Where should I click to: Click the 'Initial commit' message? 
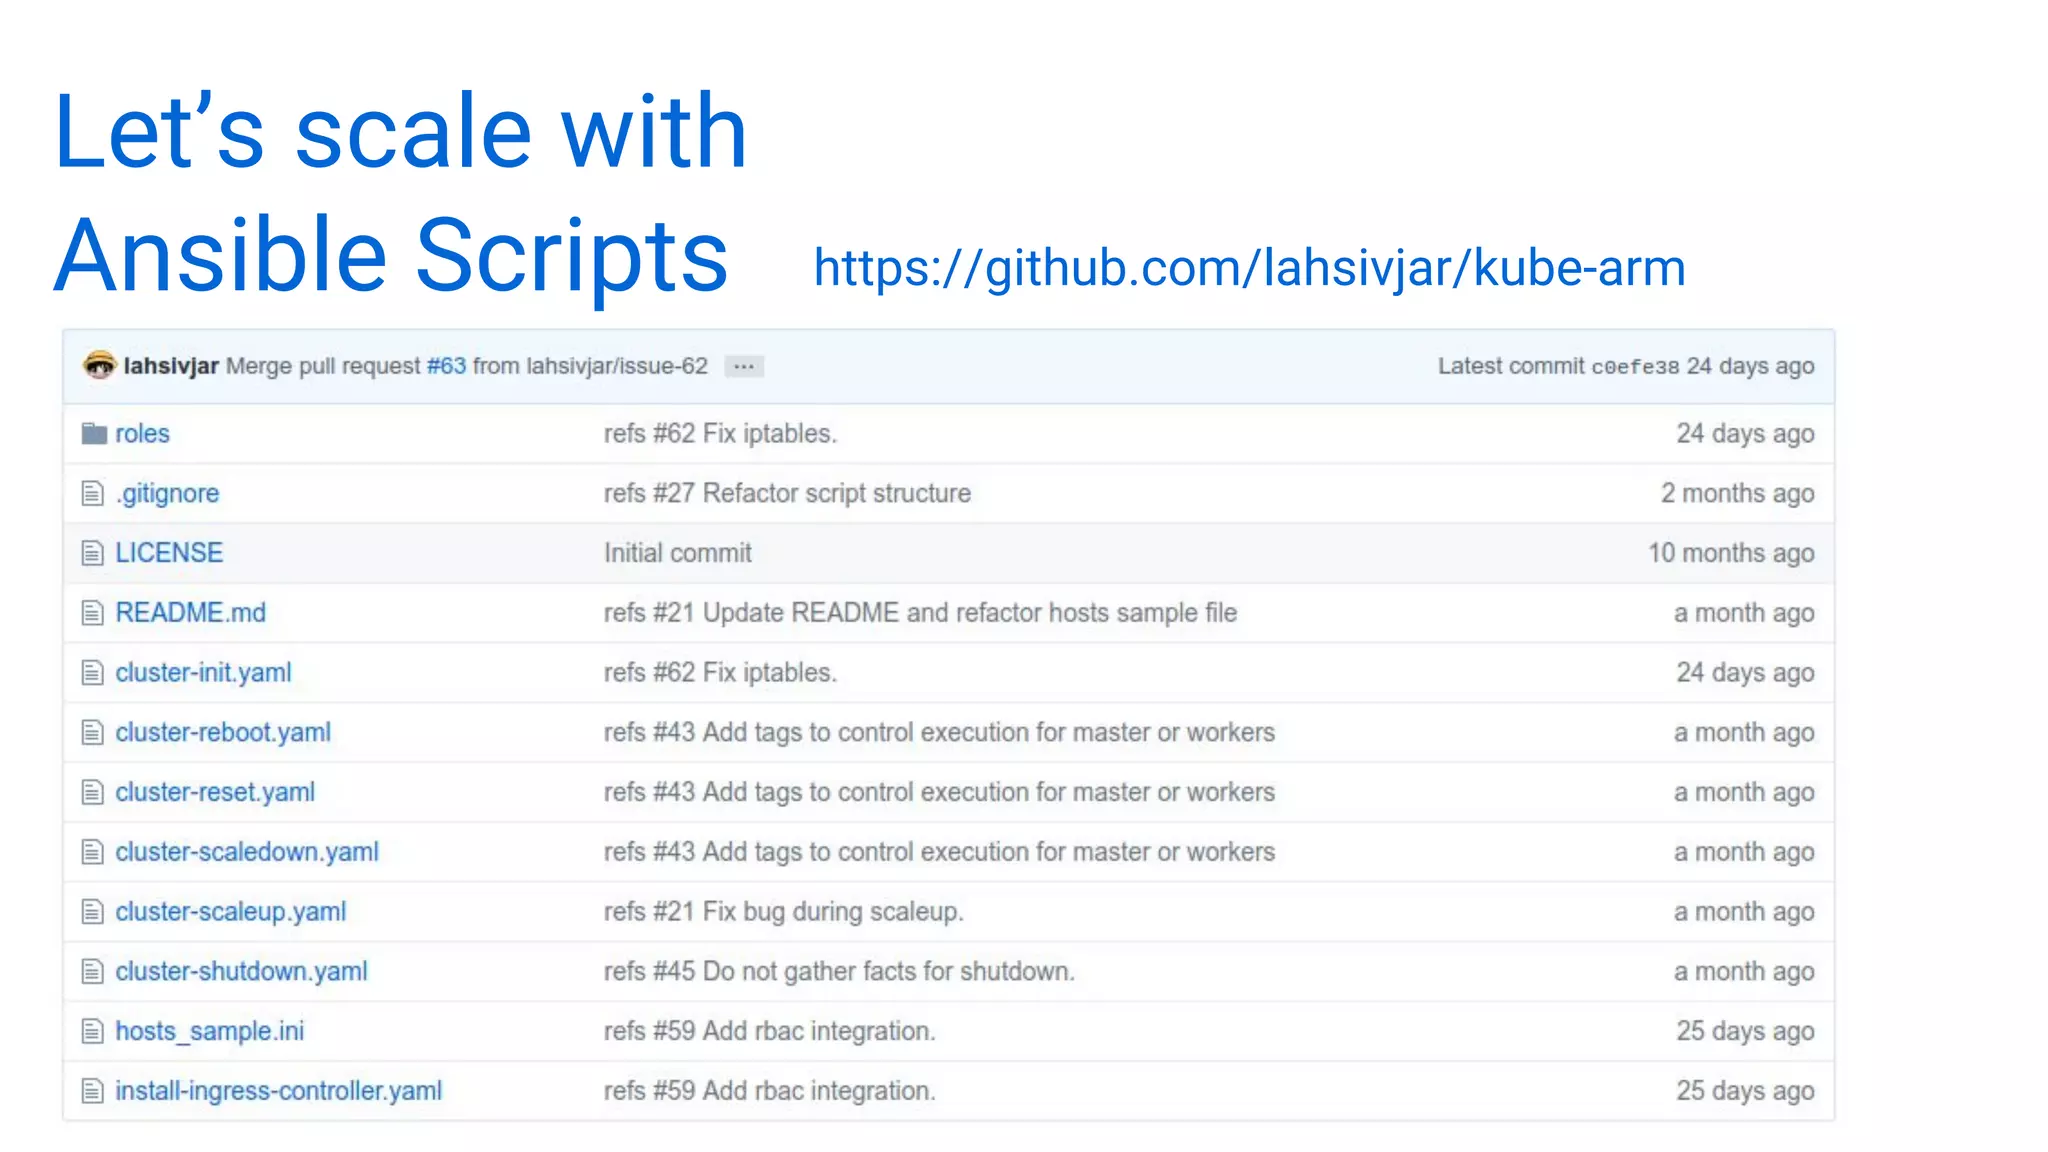click(677, 553)
